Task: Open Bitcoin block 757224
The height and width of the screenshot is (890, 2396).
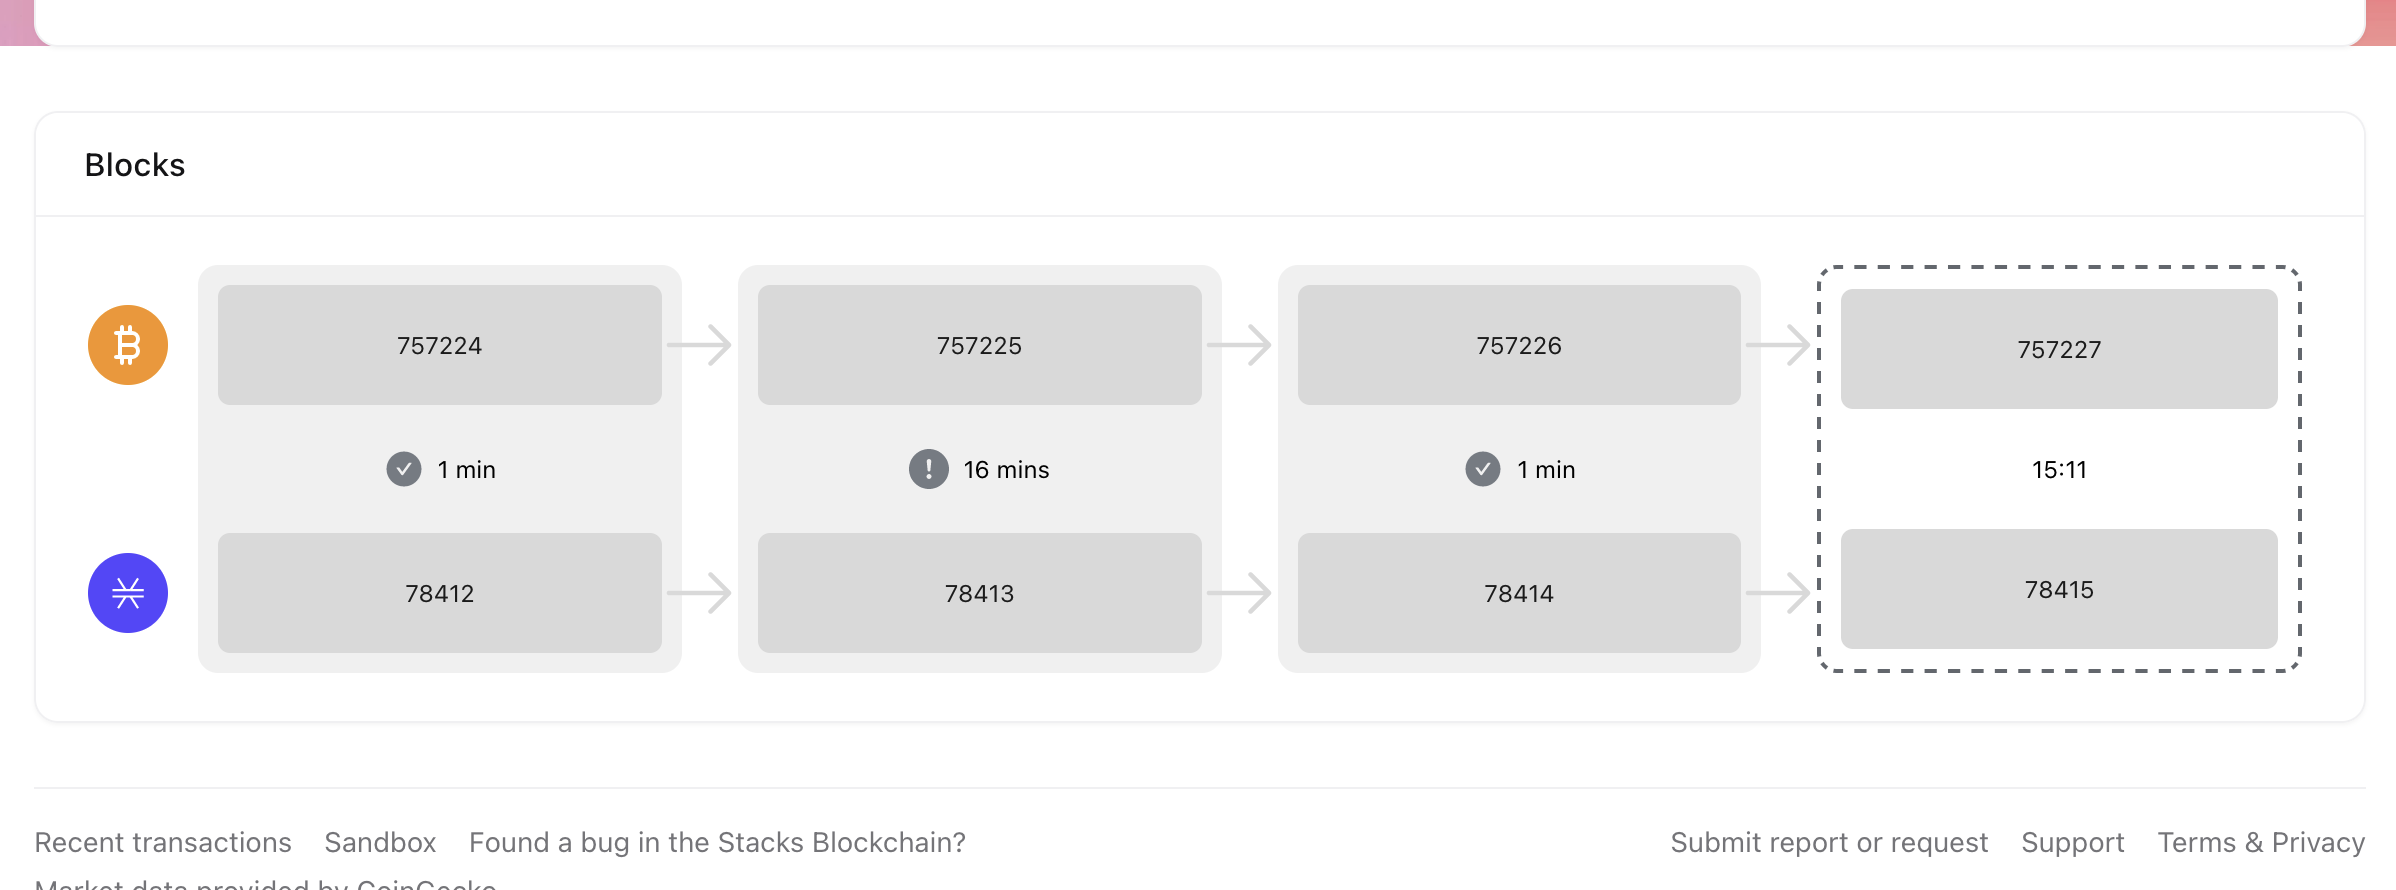Action: (439, 344)
